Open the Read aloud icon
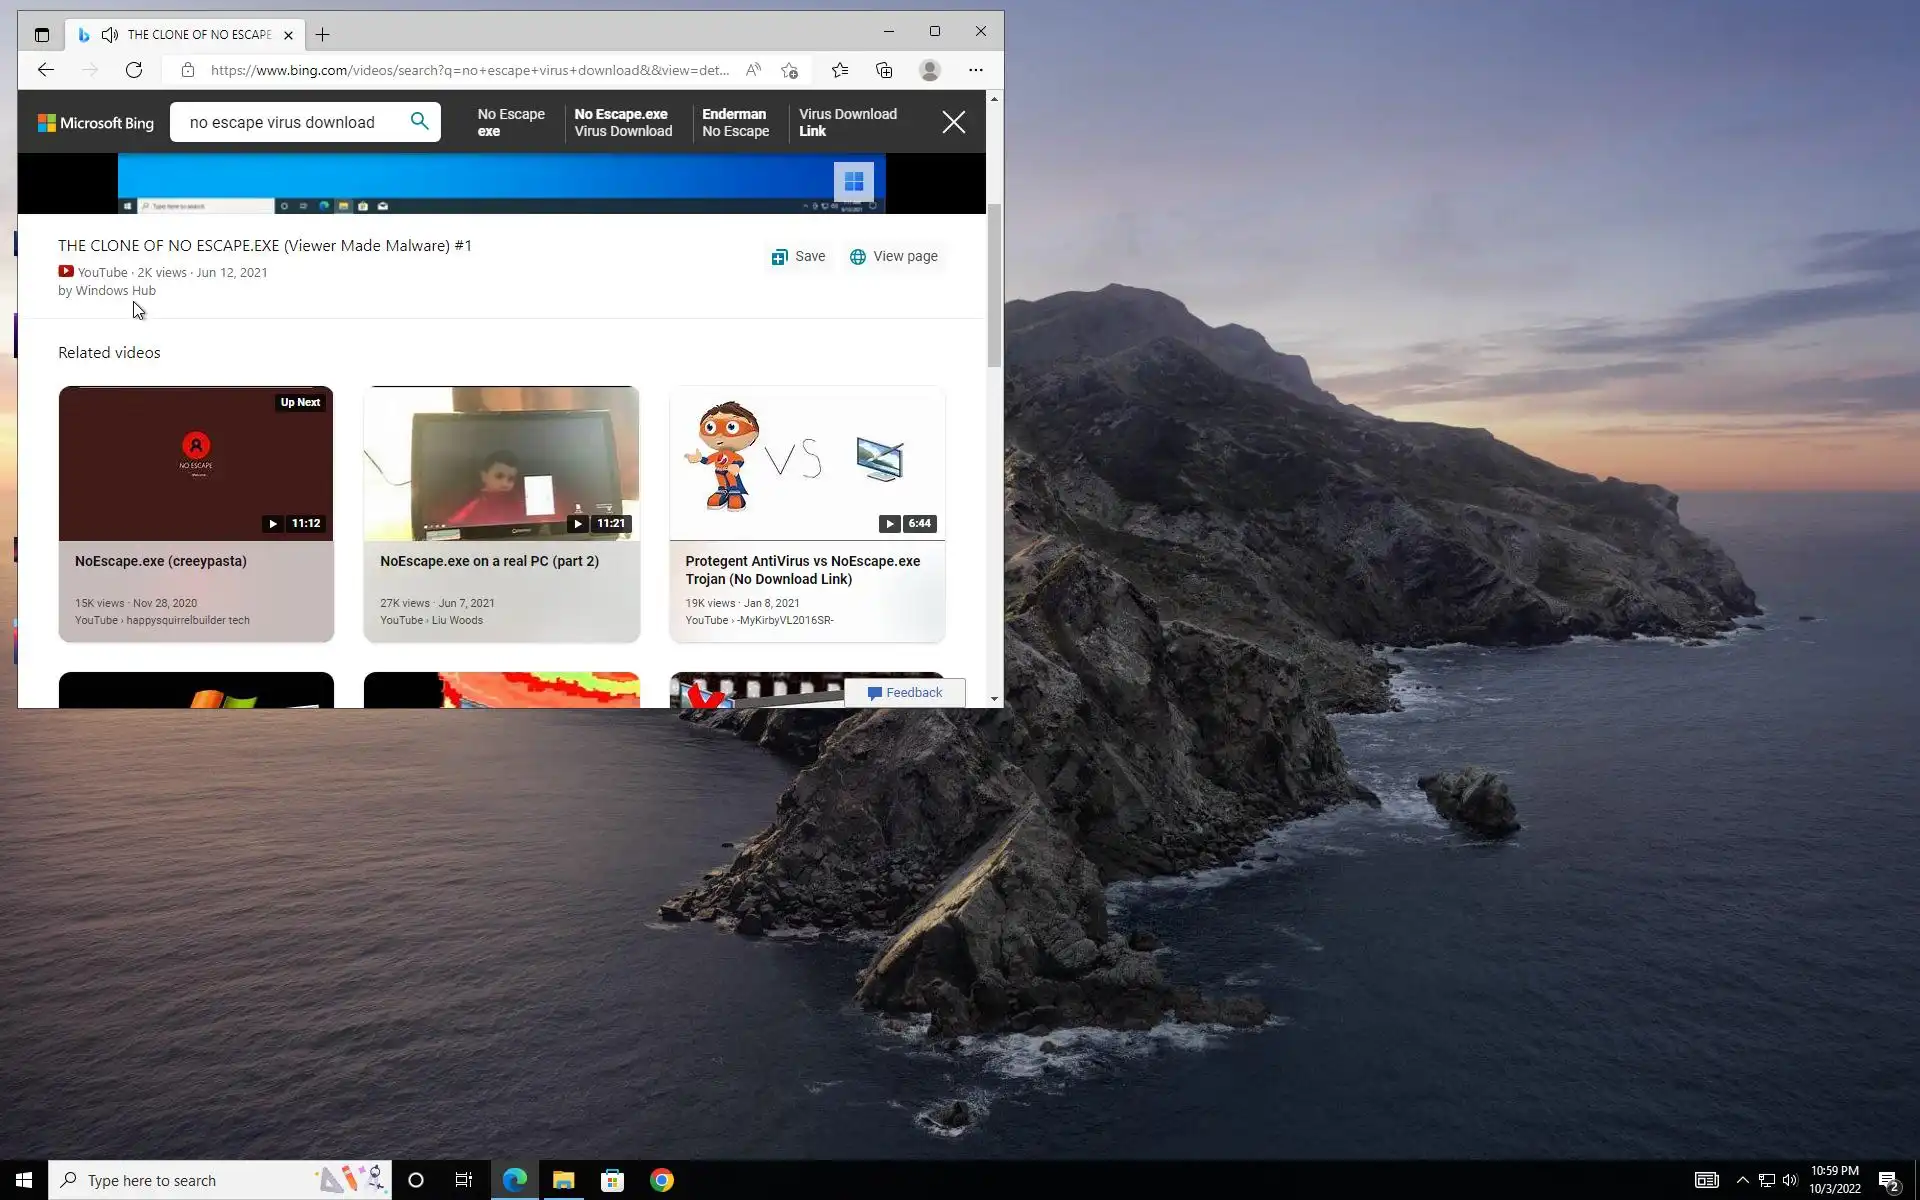This screenshot has width=1920, height=1200. pyautogui.click(x=753, y=70)
